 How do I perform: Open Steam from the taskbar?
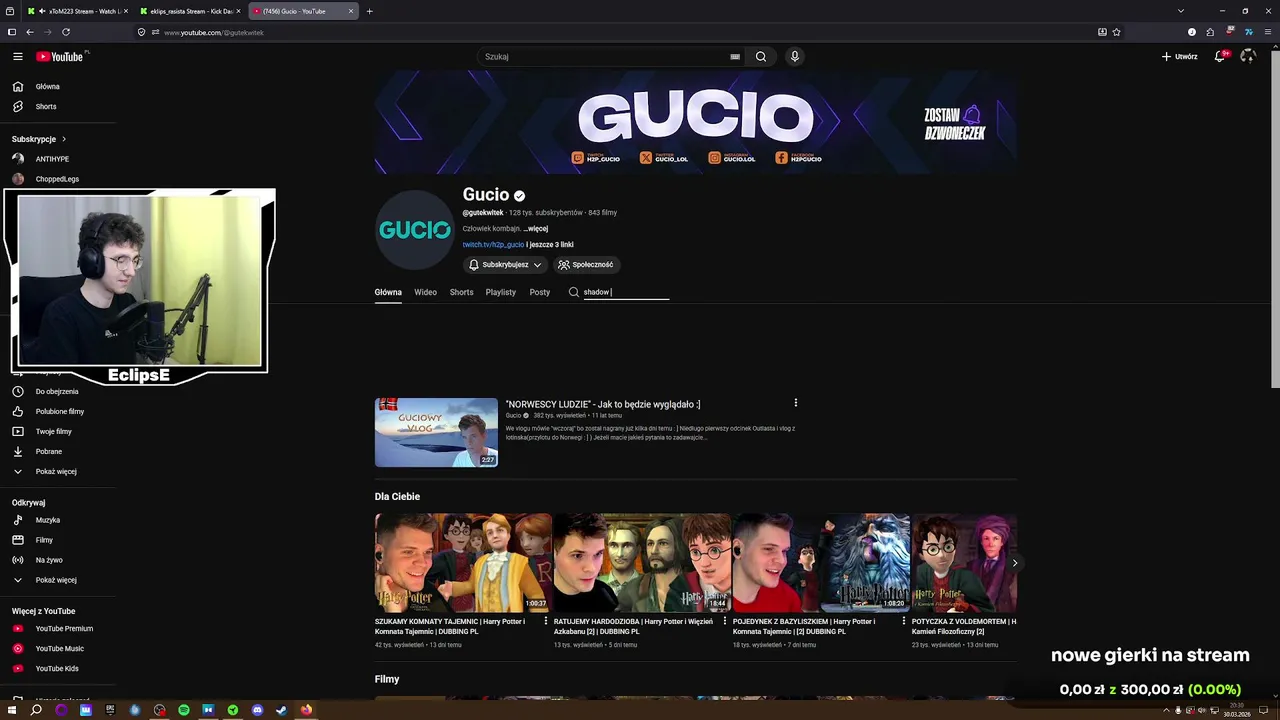click(x=281, y=710)
